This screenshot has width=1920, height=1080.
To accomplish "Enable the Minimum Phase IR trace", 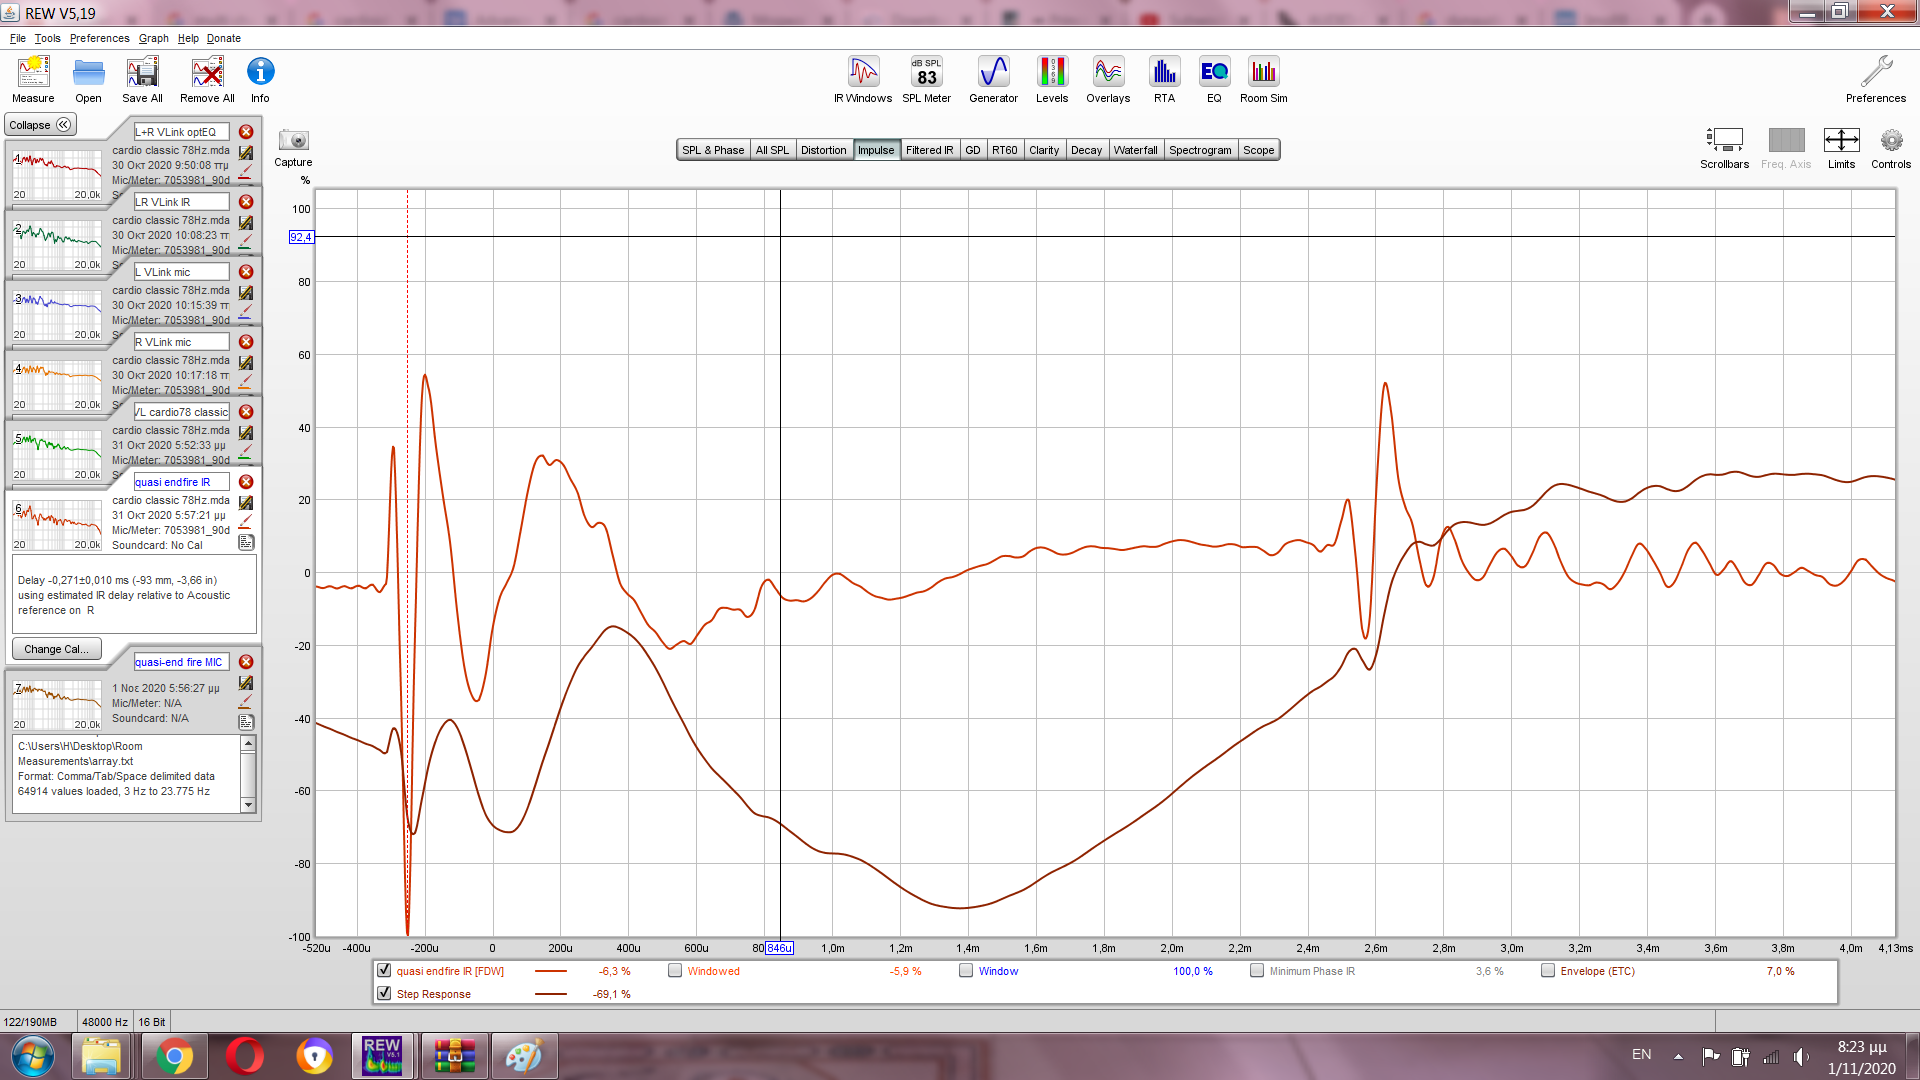I will 1257,970.
